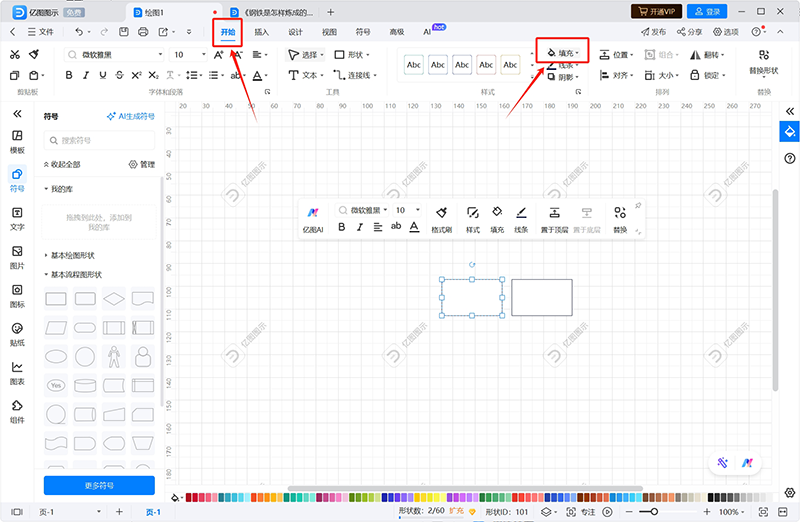800x522 pixels.
Task: Click the Paste clipboard icon
Action: [34, 76]
